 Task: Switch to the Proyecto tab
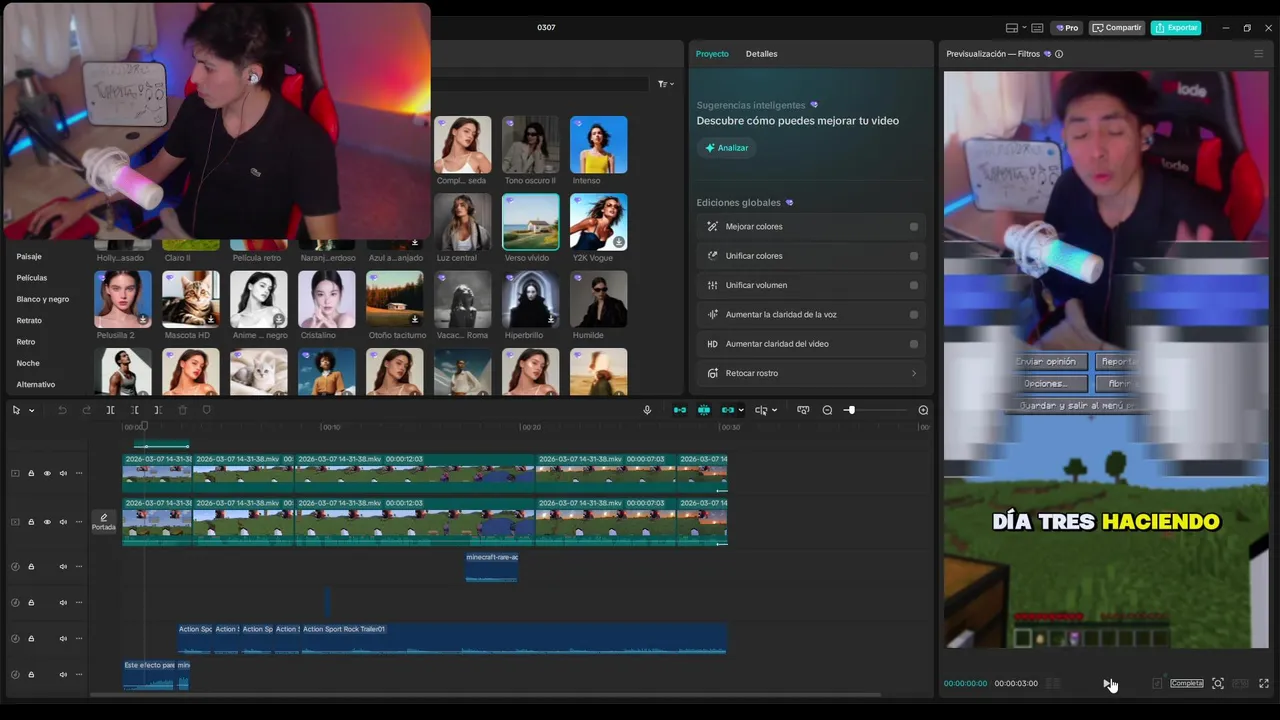[712, 54]
